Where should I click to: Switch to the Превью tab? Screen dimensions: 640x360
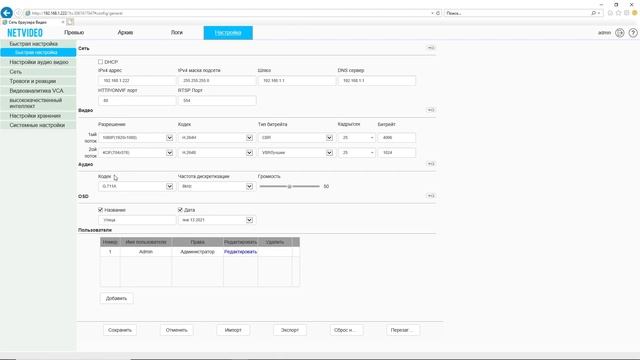point(74,33)
